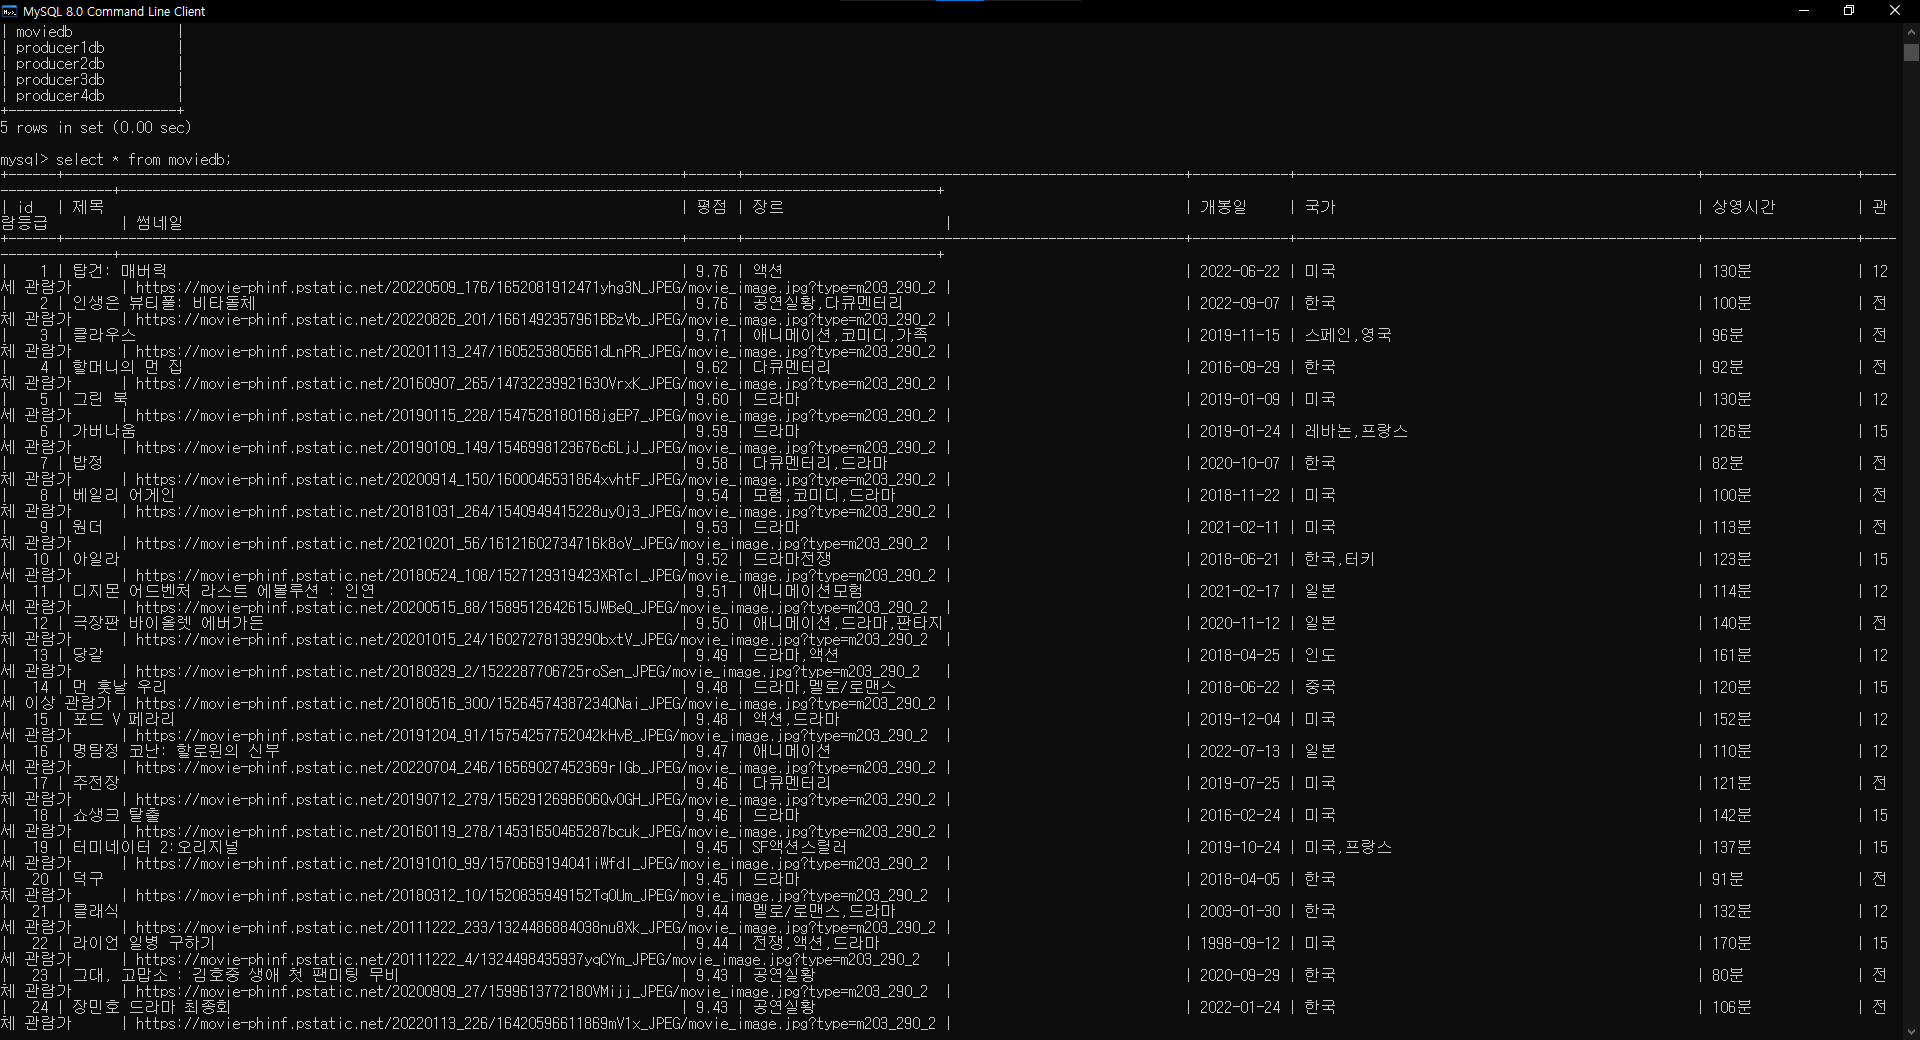The height and width of the screenshot is (1040, 1920).
Task: Click scrollbar up arrow at top right
Action: [1911, 31]
